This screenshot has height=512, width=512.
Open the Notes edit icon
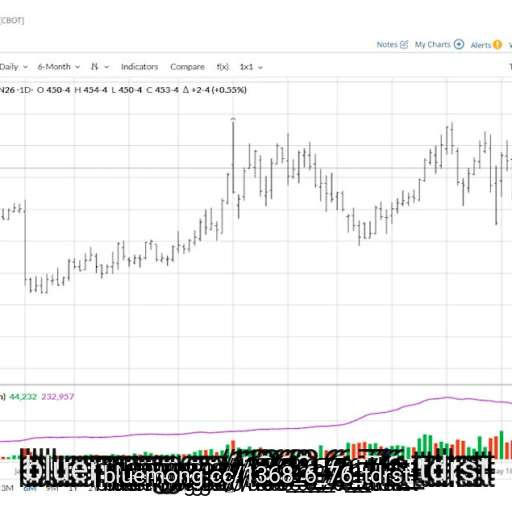404,44
